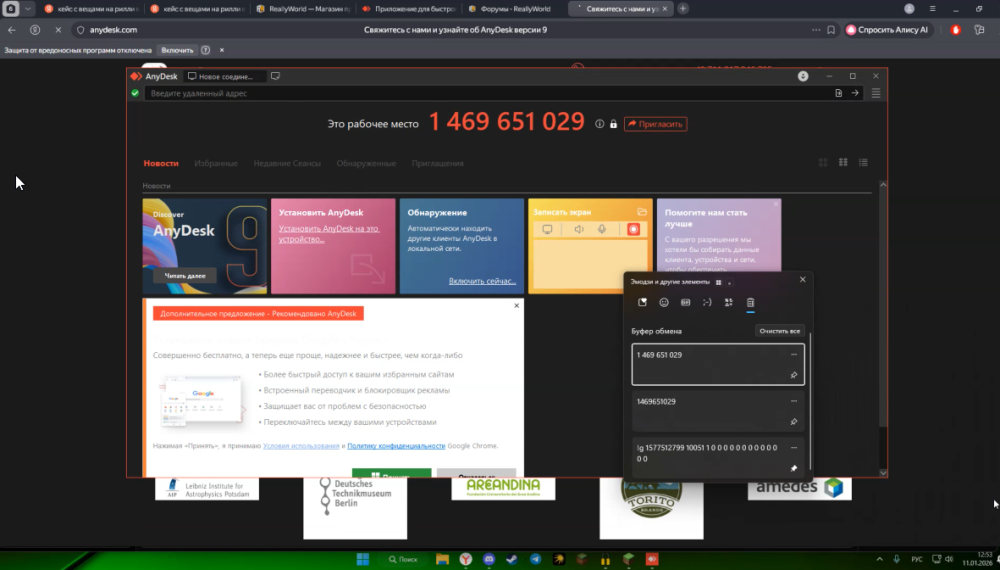This screenshot has height=570, width=1000.
Task: Open the AnyDesk hamburger menu icon
Action: pyautogui.click(x=876, y=93)
